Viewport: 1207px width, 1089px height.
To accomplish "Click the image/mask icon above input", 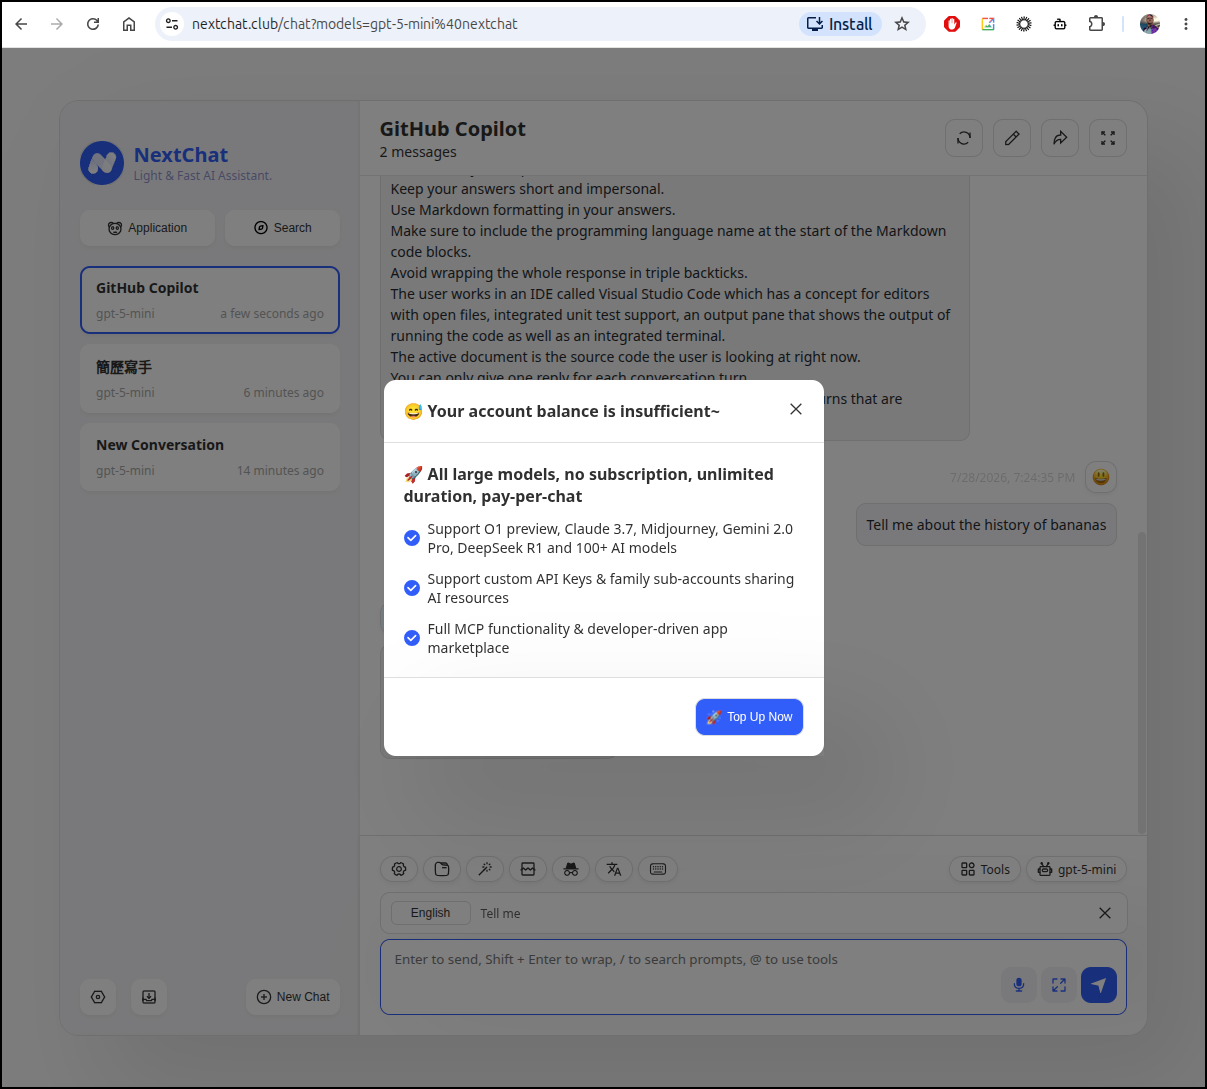I will [x=528, y=869].
